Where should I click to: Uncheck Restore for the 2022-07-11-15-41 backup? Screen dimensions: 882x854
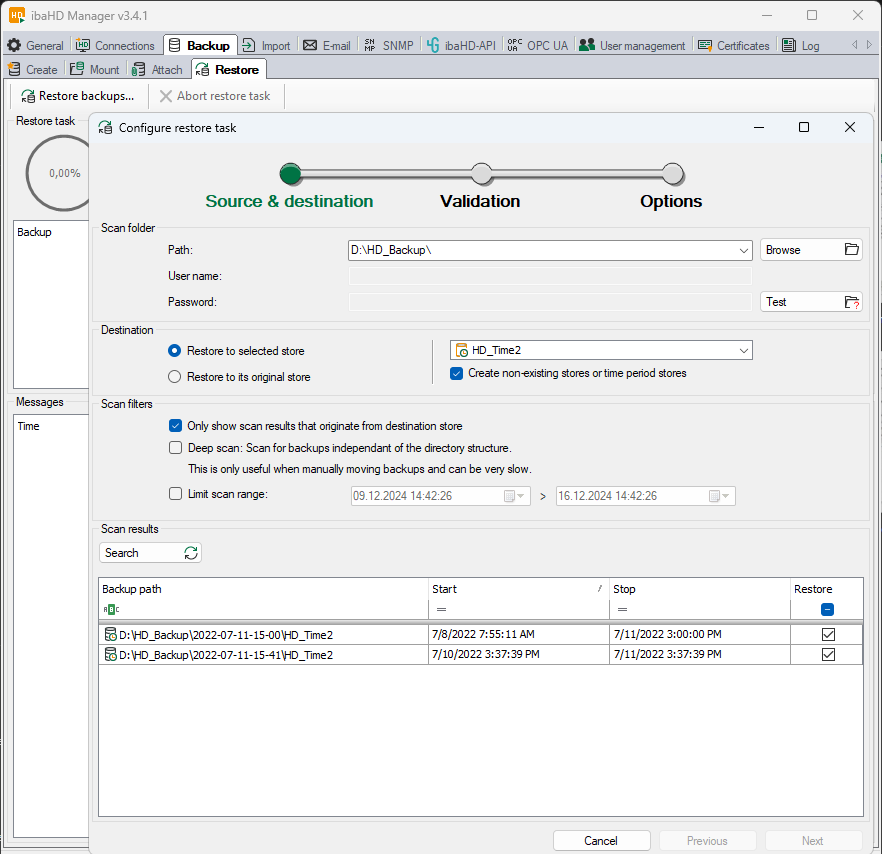pos(827,655)
